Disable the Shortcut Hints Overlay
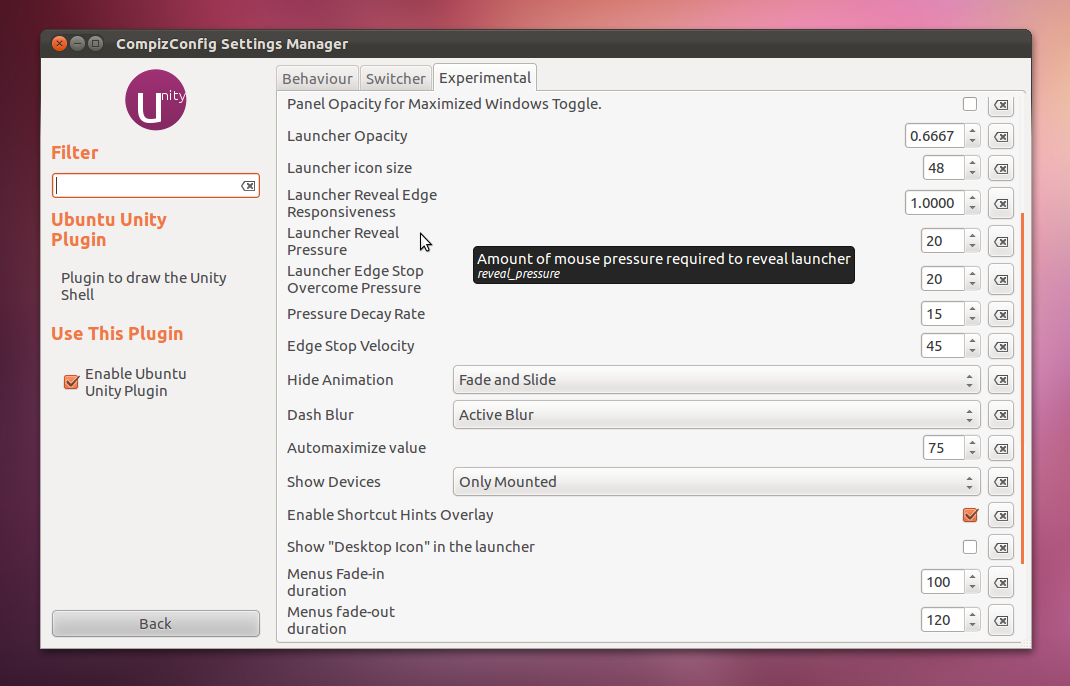1070x686 pixels. click(970, 515)
